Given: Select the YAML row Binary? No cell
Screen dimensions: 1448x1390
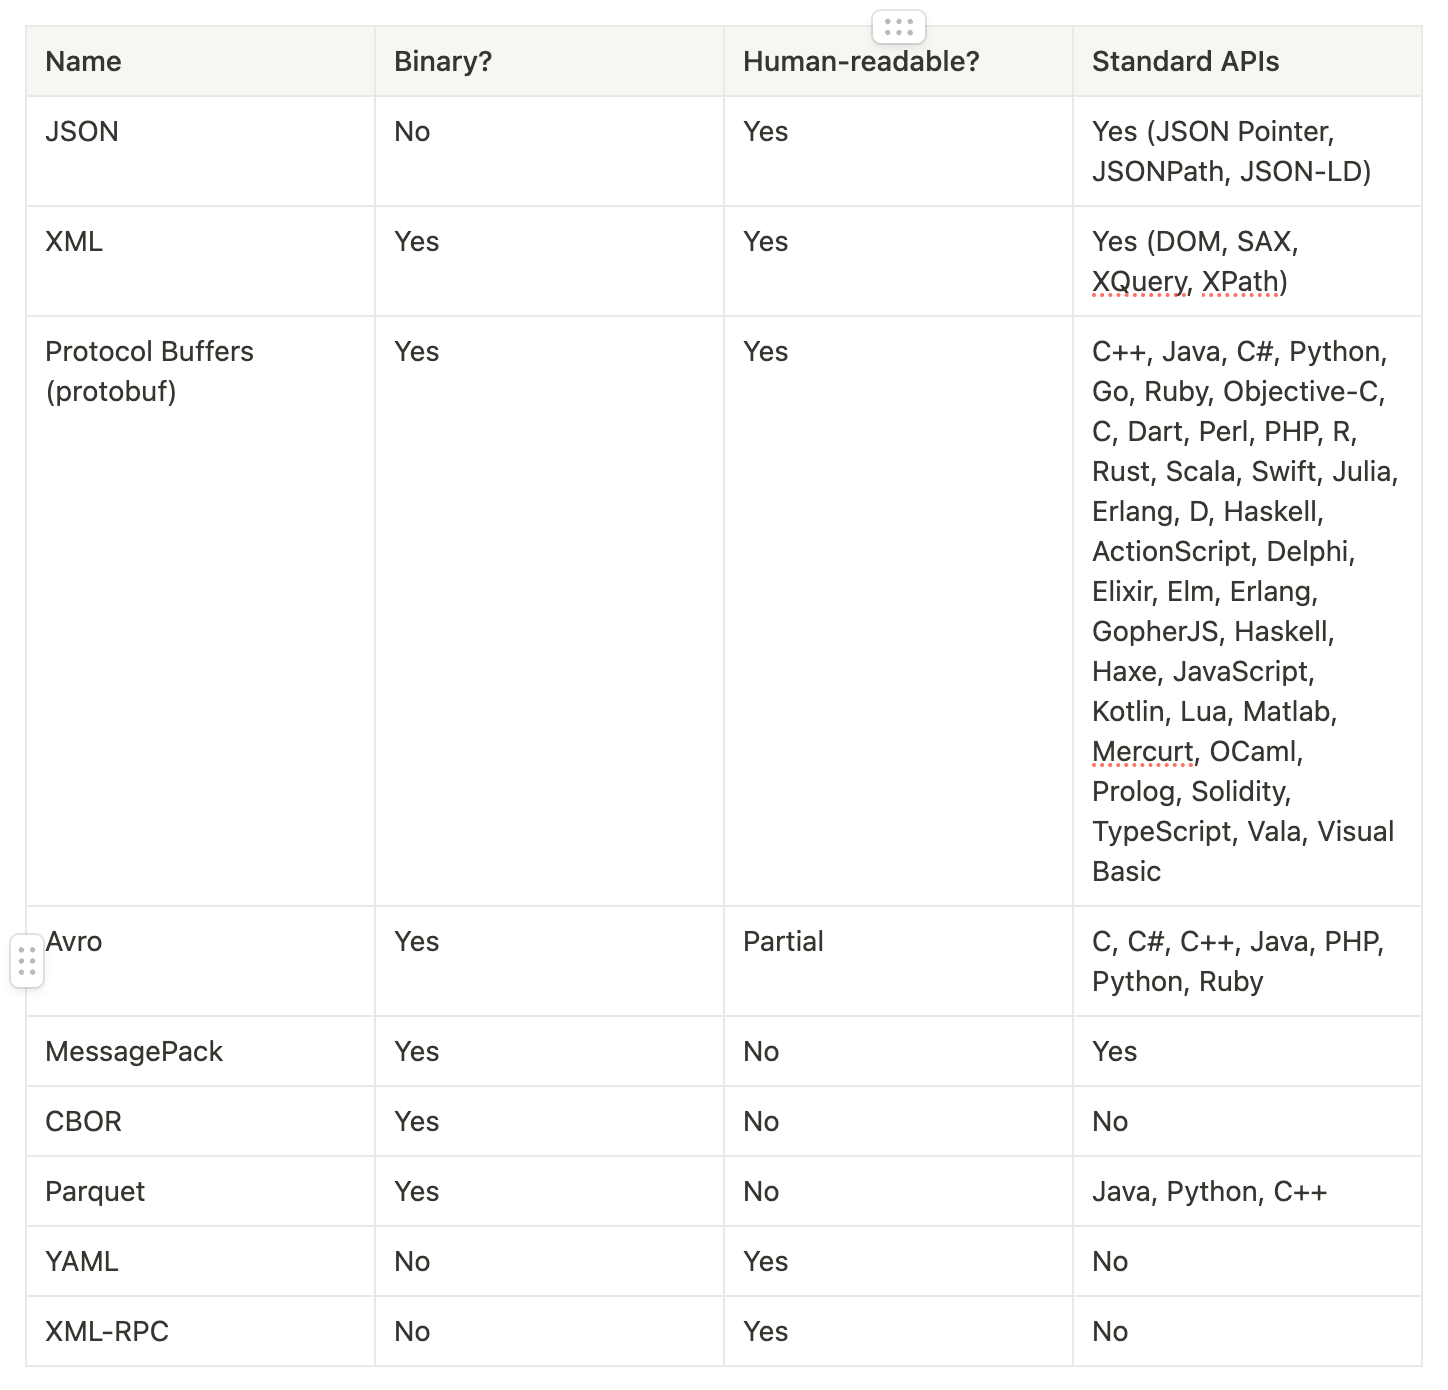Looking at the screenshot, I should click(x=412, y=1261).
